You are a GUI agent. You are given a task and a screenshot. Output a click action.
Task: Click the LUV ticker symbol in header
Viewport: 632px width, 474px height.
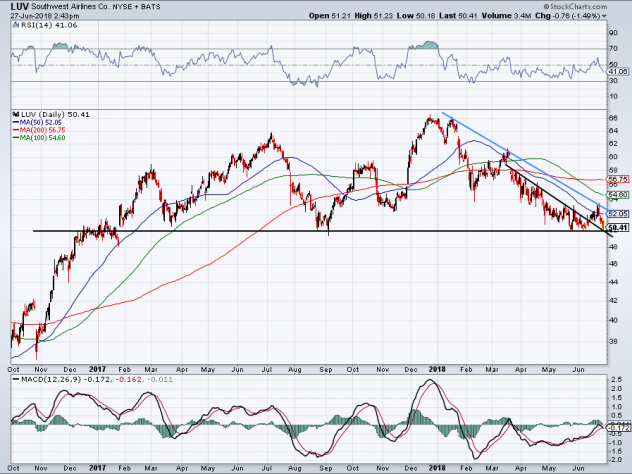point(20,6)
